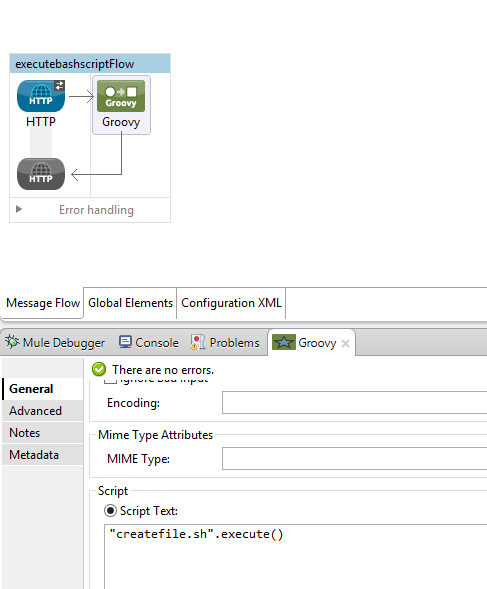Viewport: 487px width, 589px height.
Task: Click green checkmark no-errors icon
Action: point(99,369)
